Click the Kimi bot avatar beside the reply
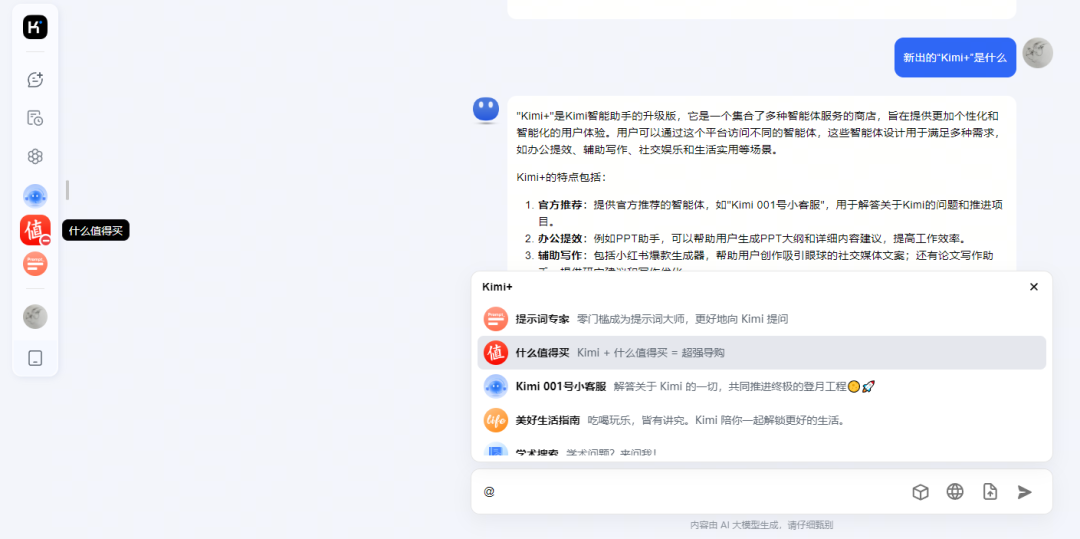 tap(486, 110)
